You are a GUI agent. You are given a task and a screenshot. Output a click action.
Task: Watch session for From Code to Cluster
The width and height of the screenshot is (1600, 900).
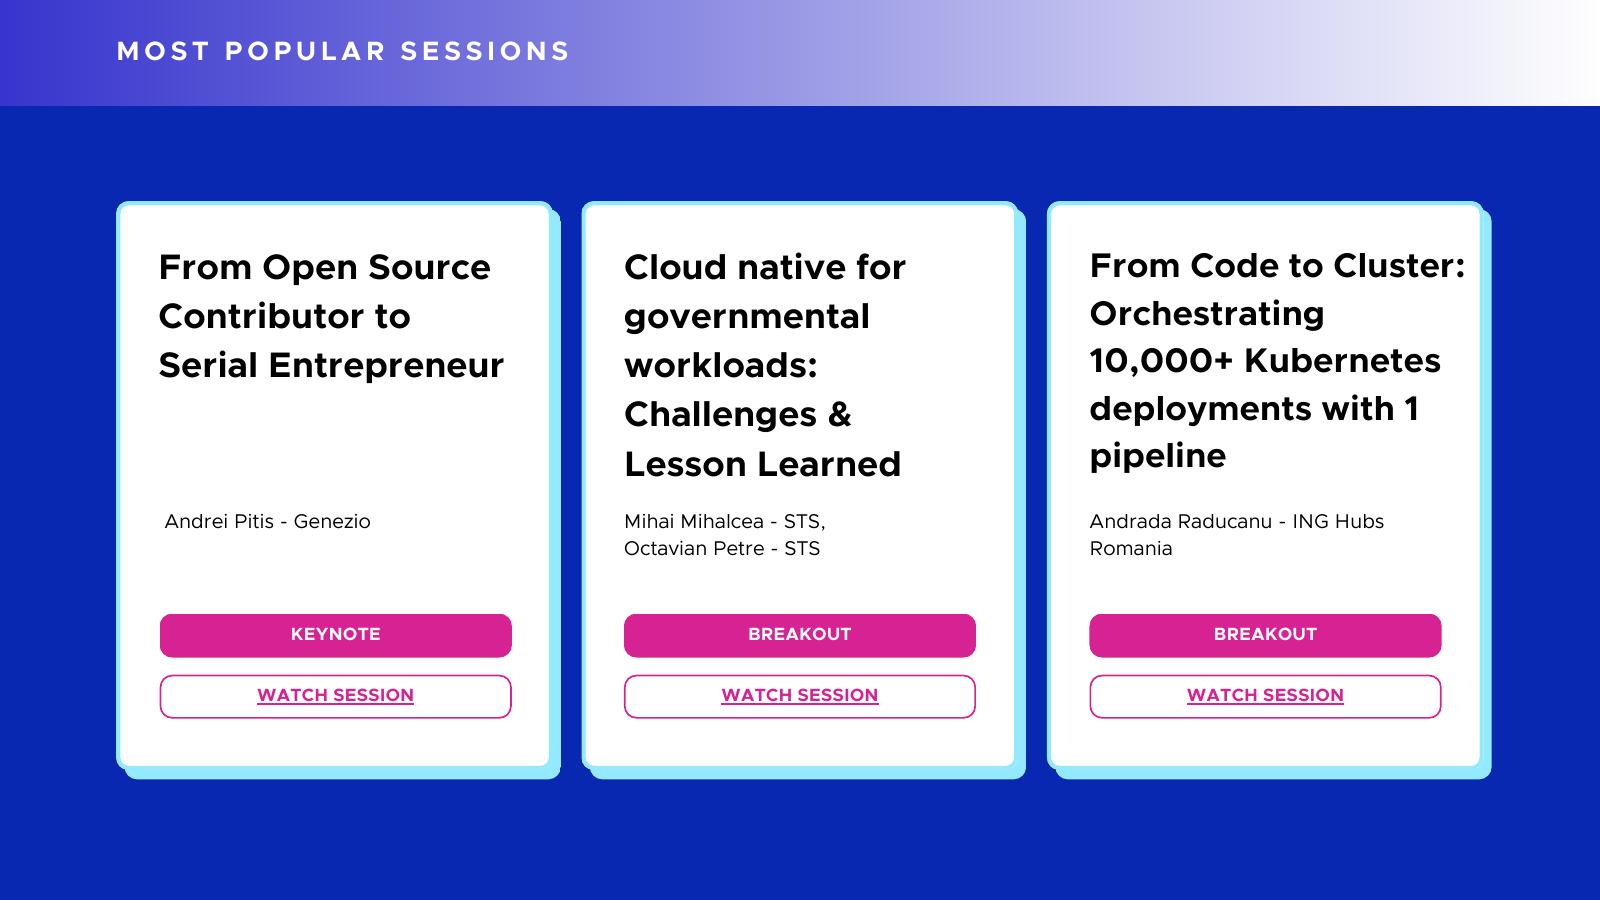click(1265, 696)
